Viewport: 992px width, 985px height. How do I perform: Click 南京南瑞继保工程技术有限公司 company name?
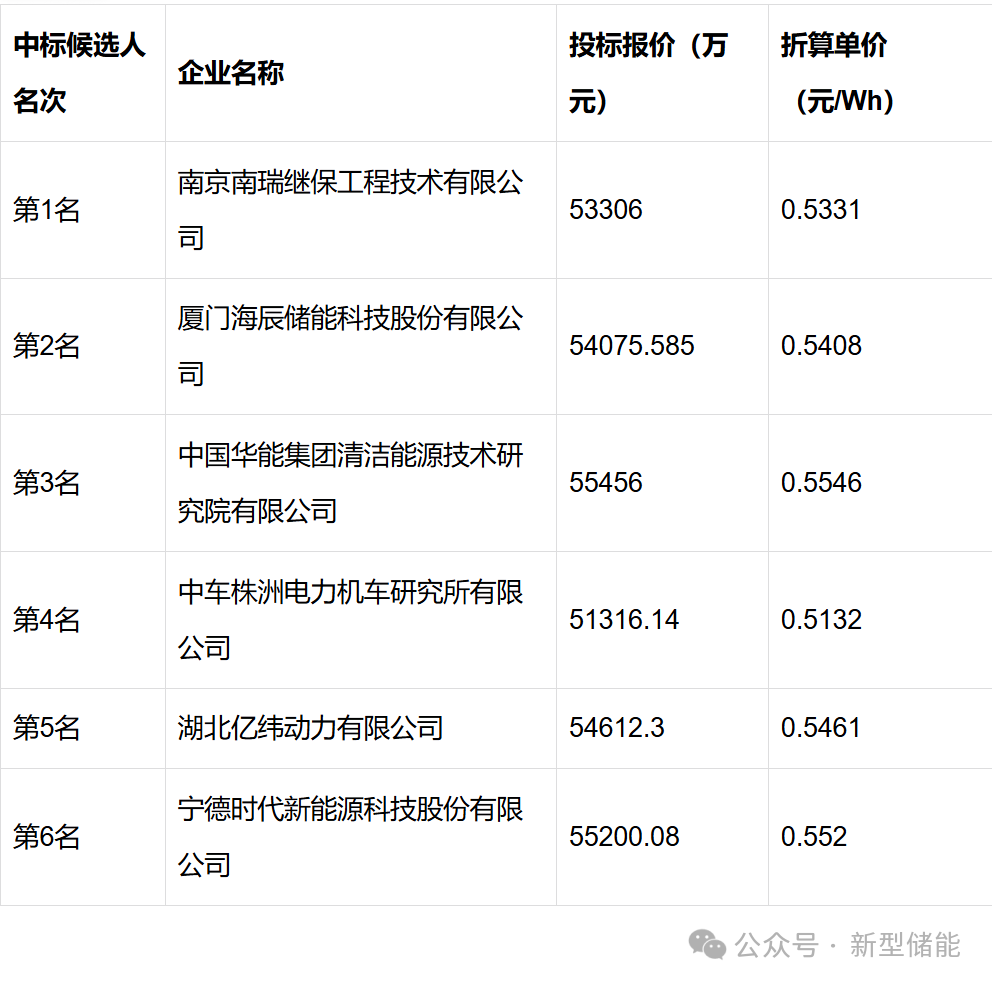click(x=350, y=210)
